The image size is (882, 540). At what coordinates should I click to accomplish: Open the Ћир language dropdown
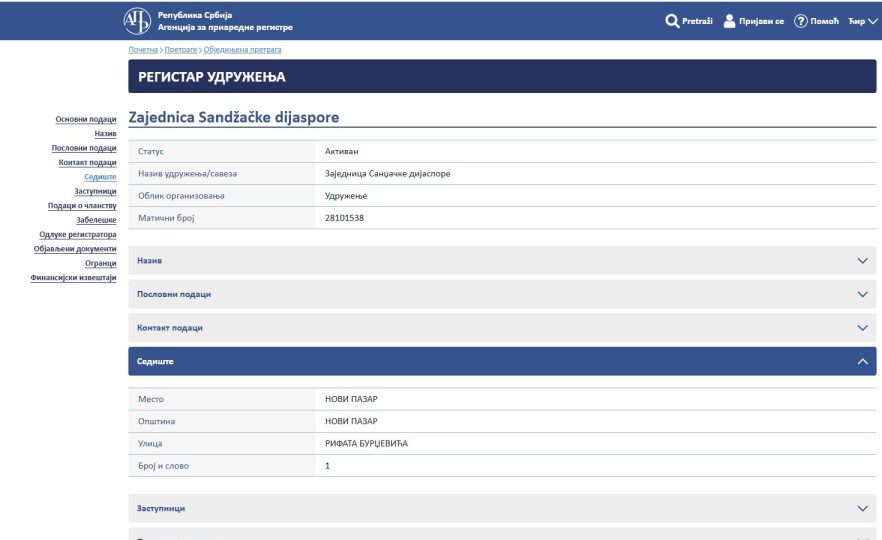[861, 21]
